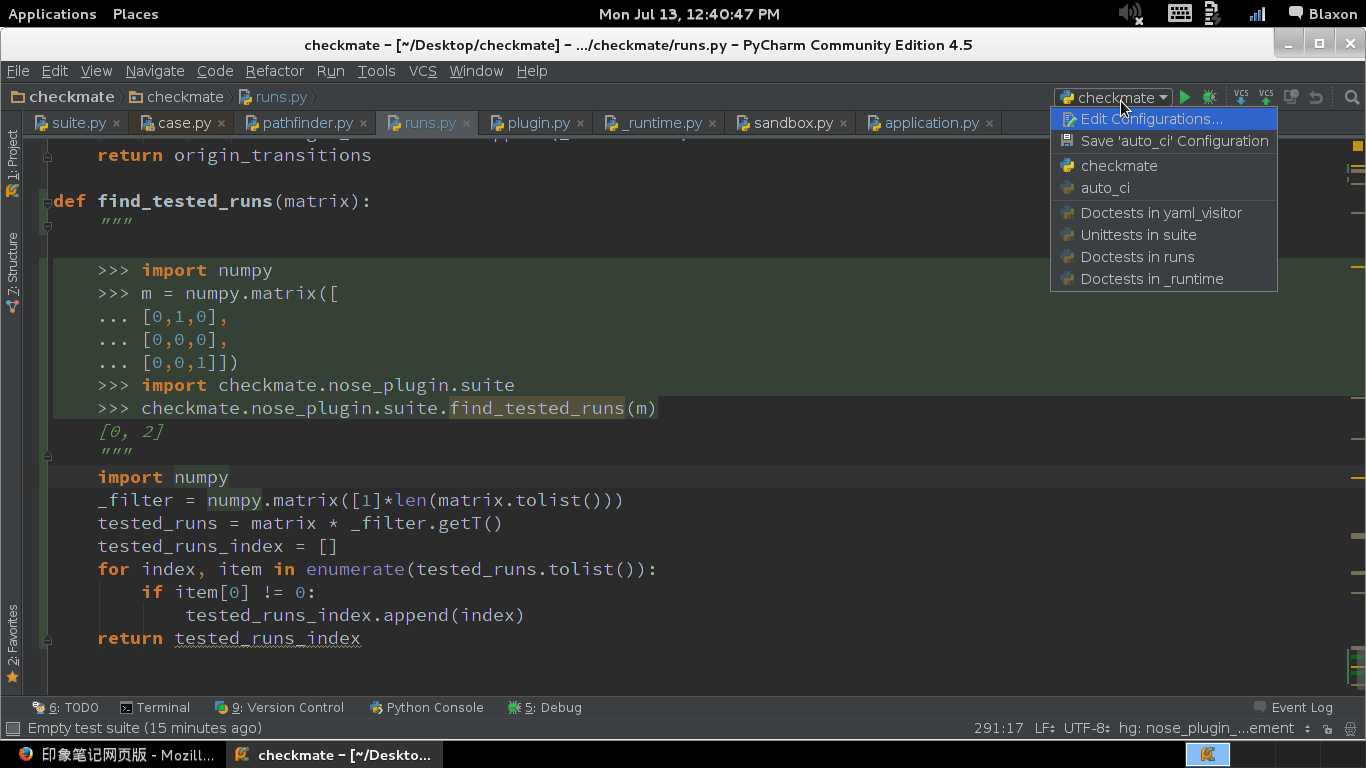Open the Event Log panel
This screenshot has height=768, width=1366.
tap(1292, 707)
